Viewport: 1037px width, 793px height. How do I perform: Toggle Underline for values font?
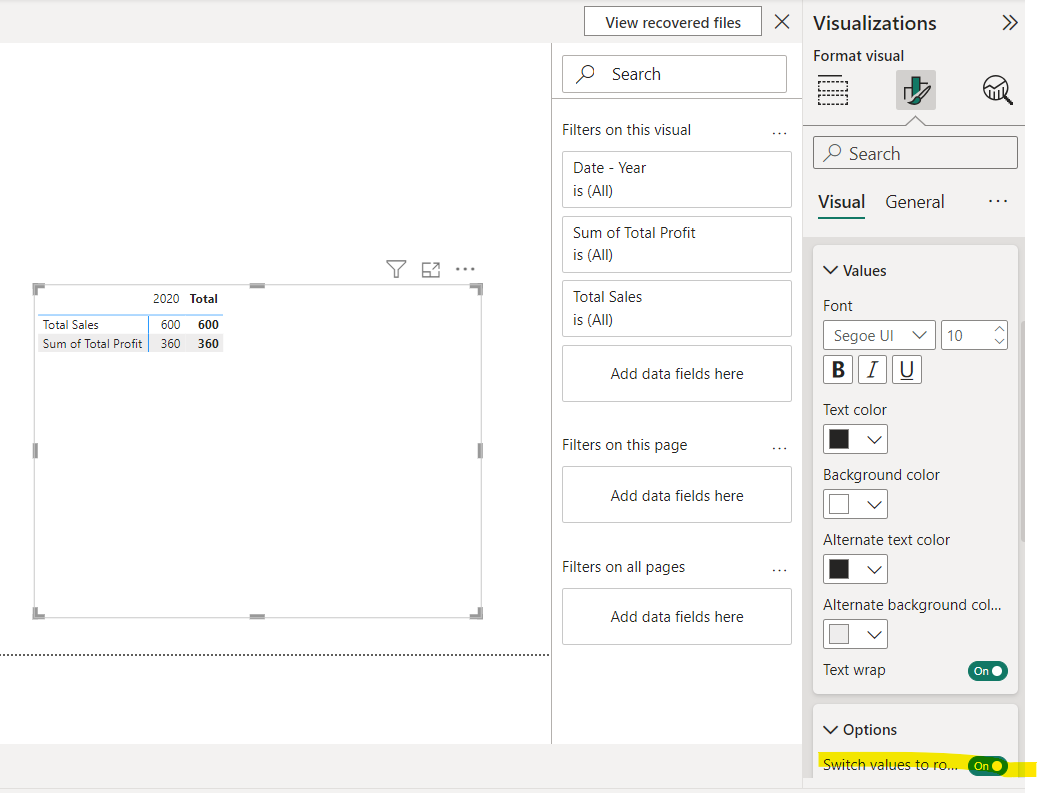tap(907, 370)
